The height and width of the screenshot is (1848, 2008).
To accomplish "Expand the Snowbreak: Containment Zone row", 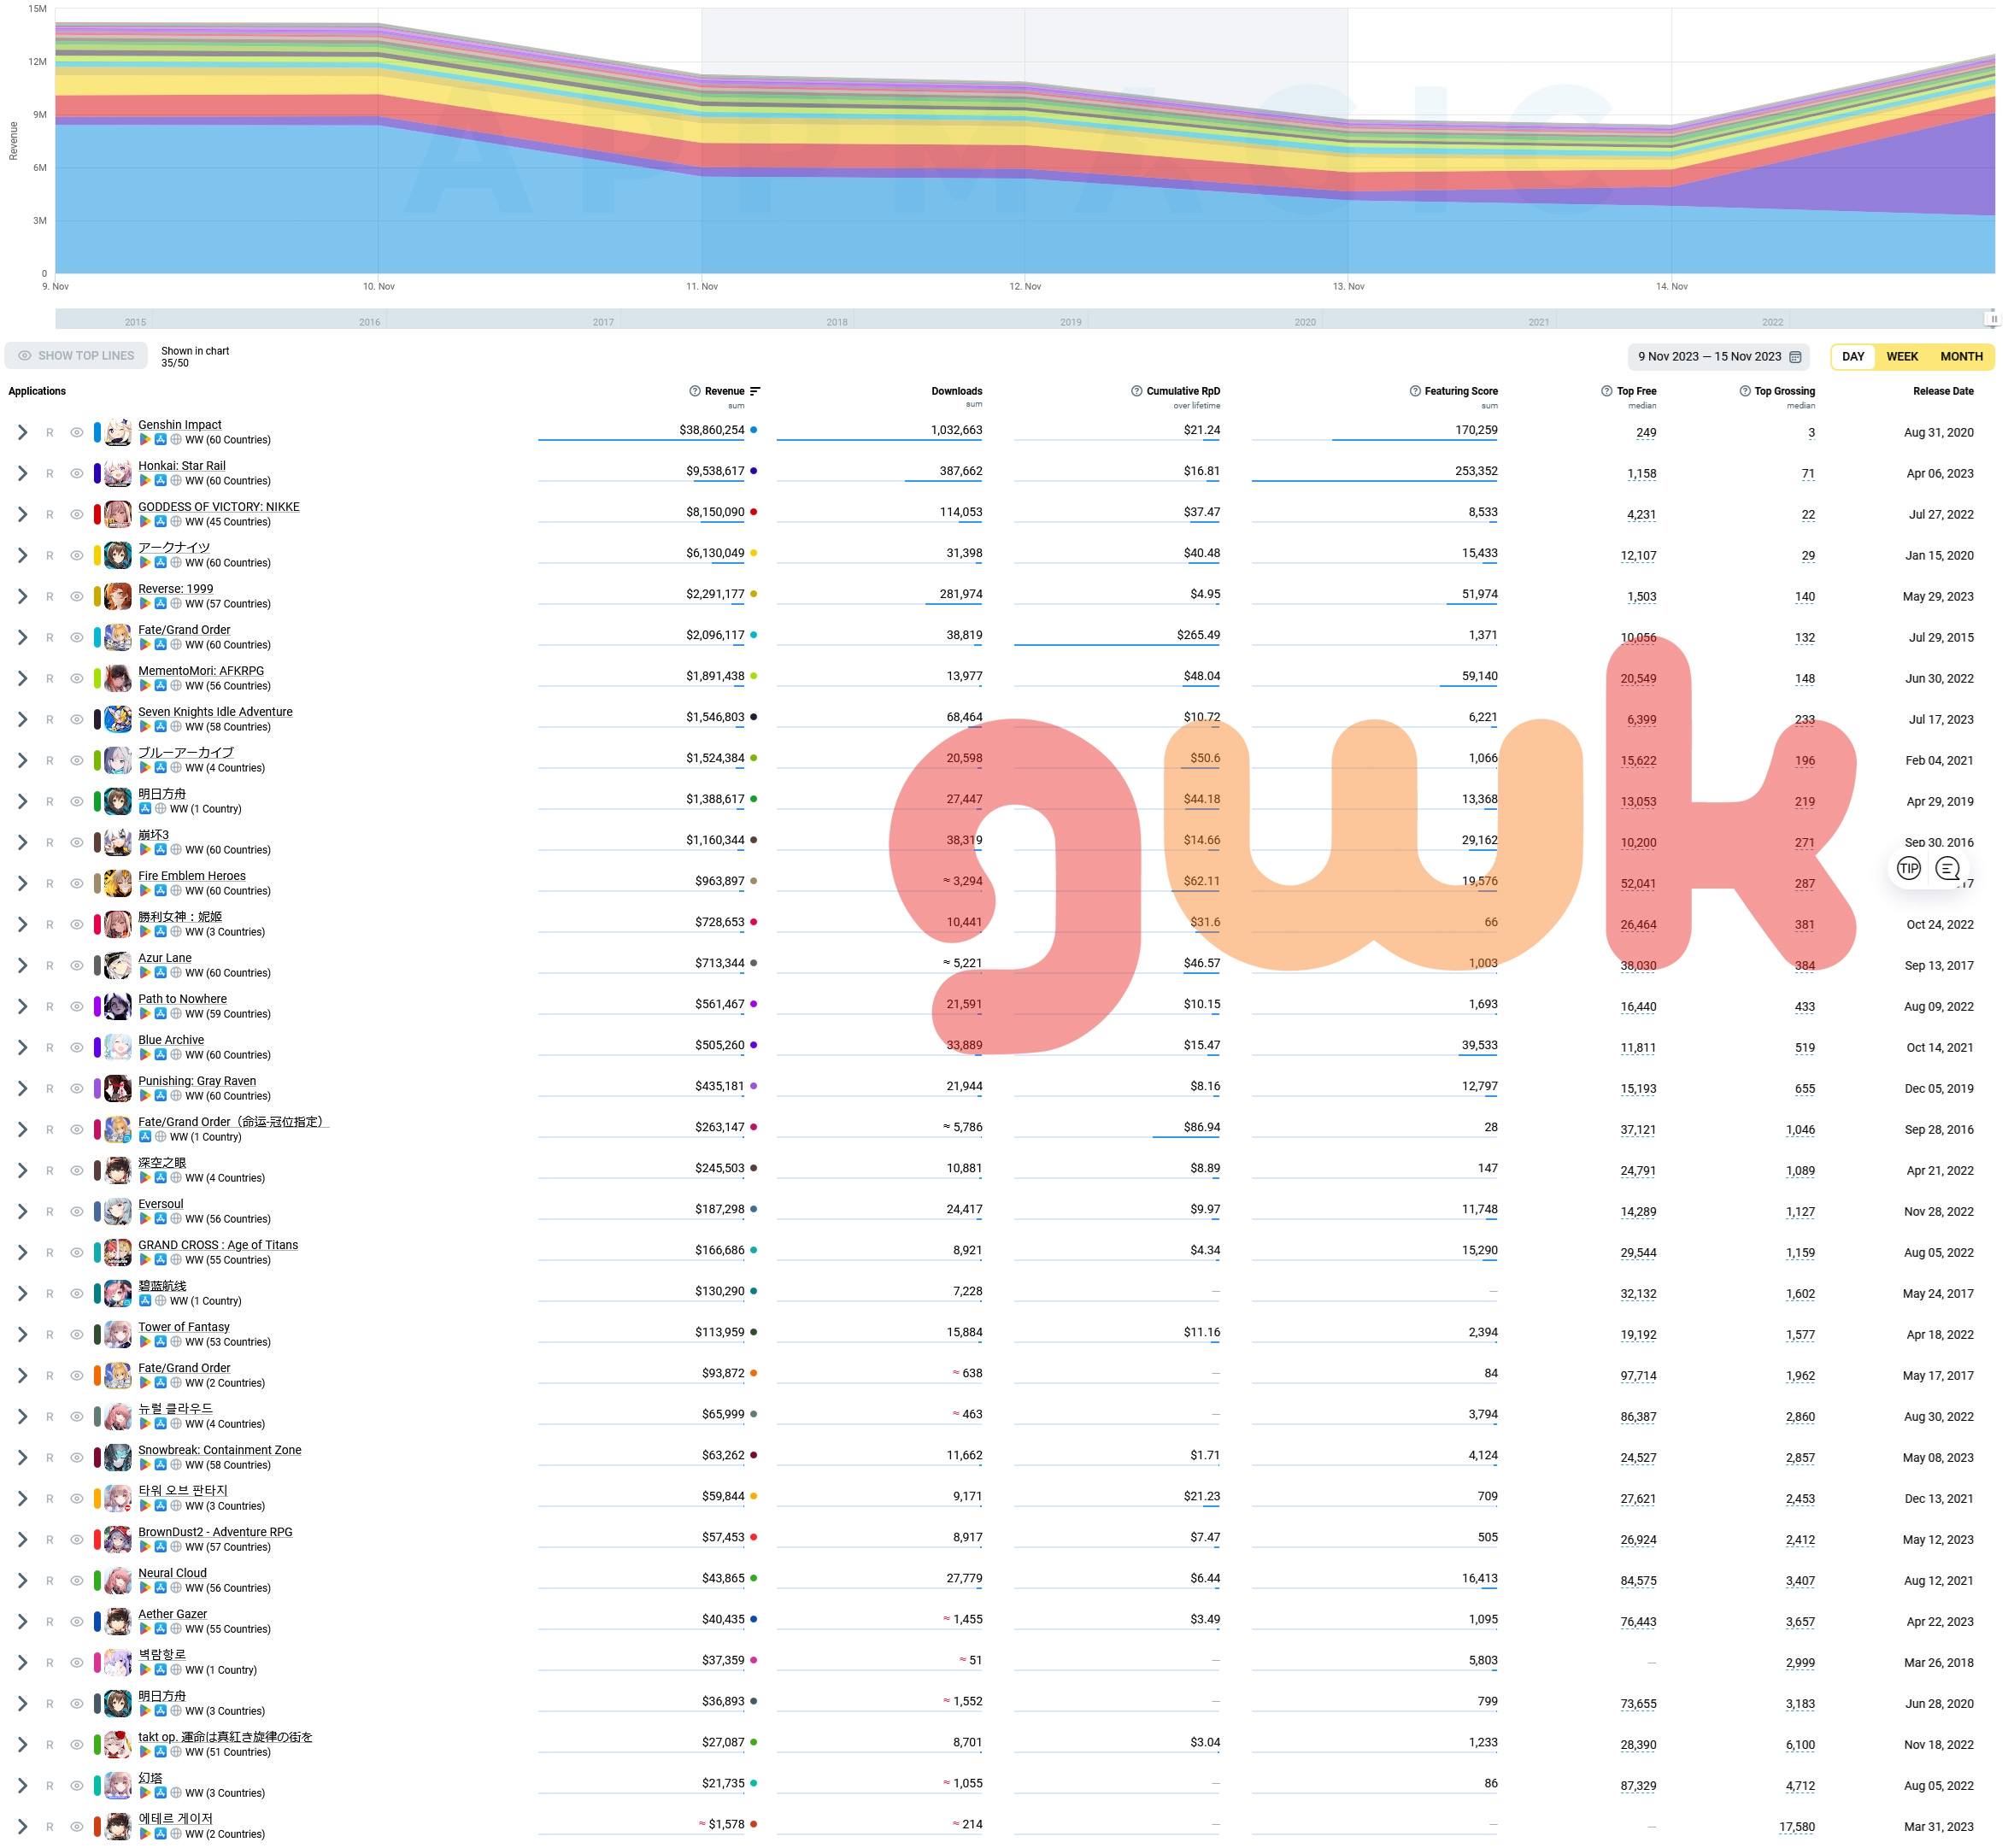I will click(x=22, y=1457).
